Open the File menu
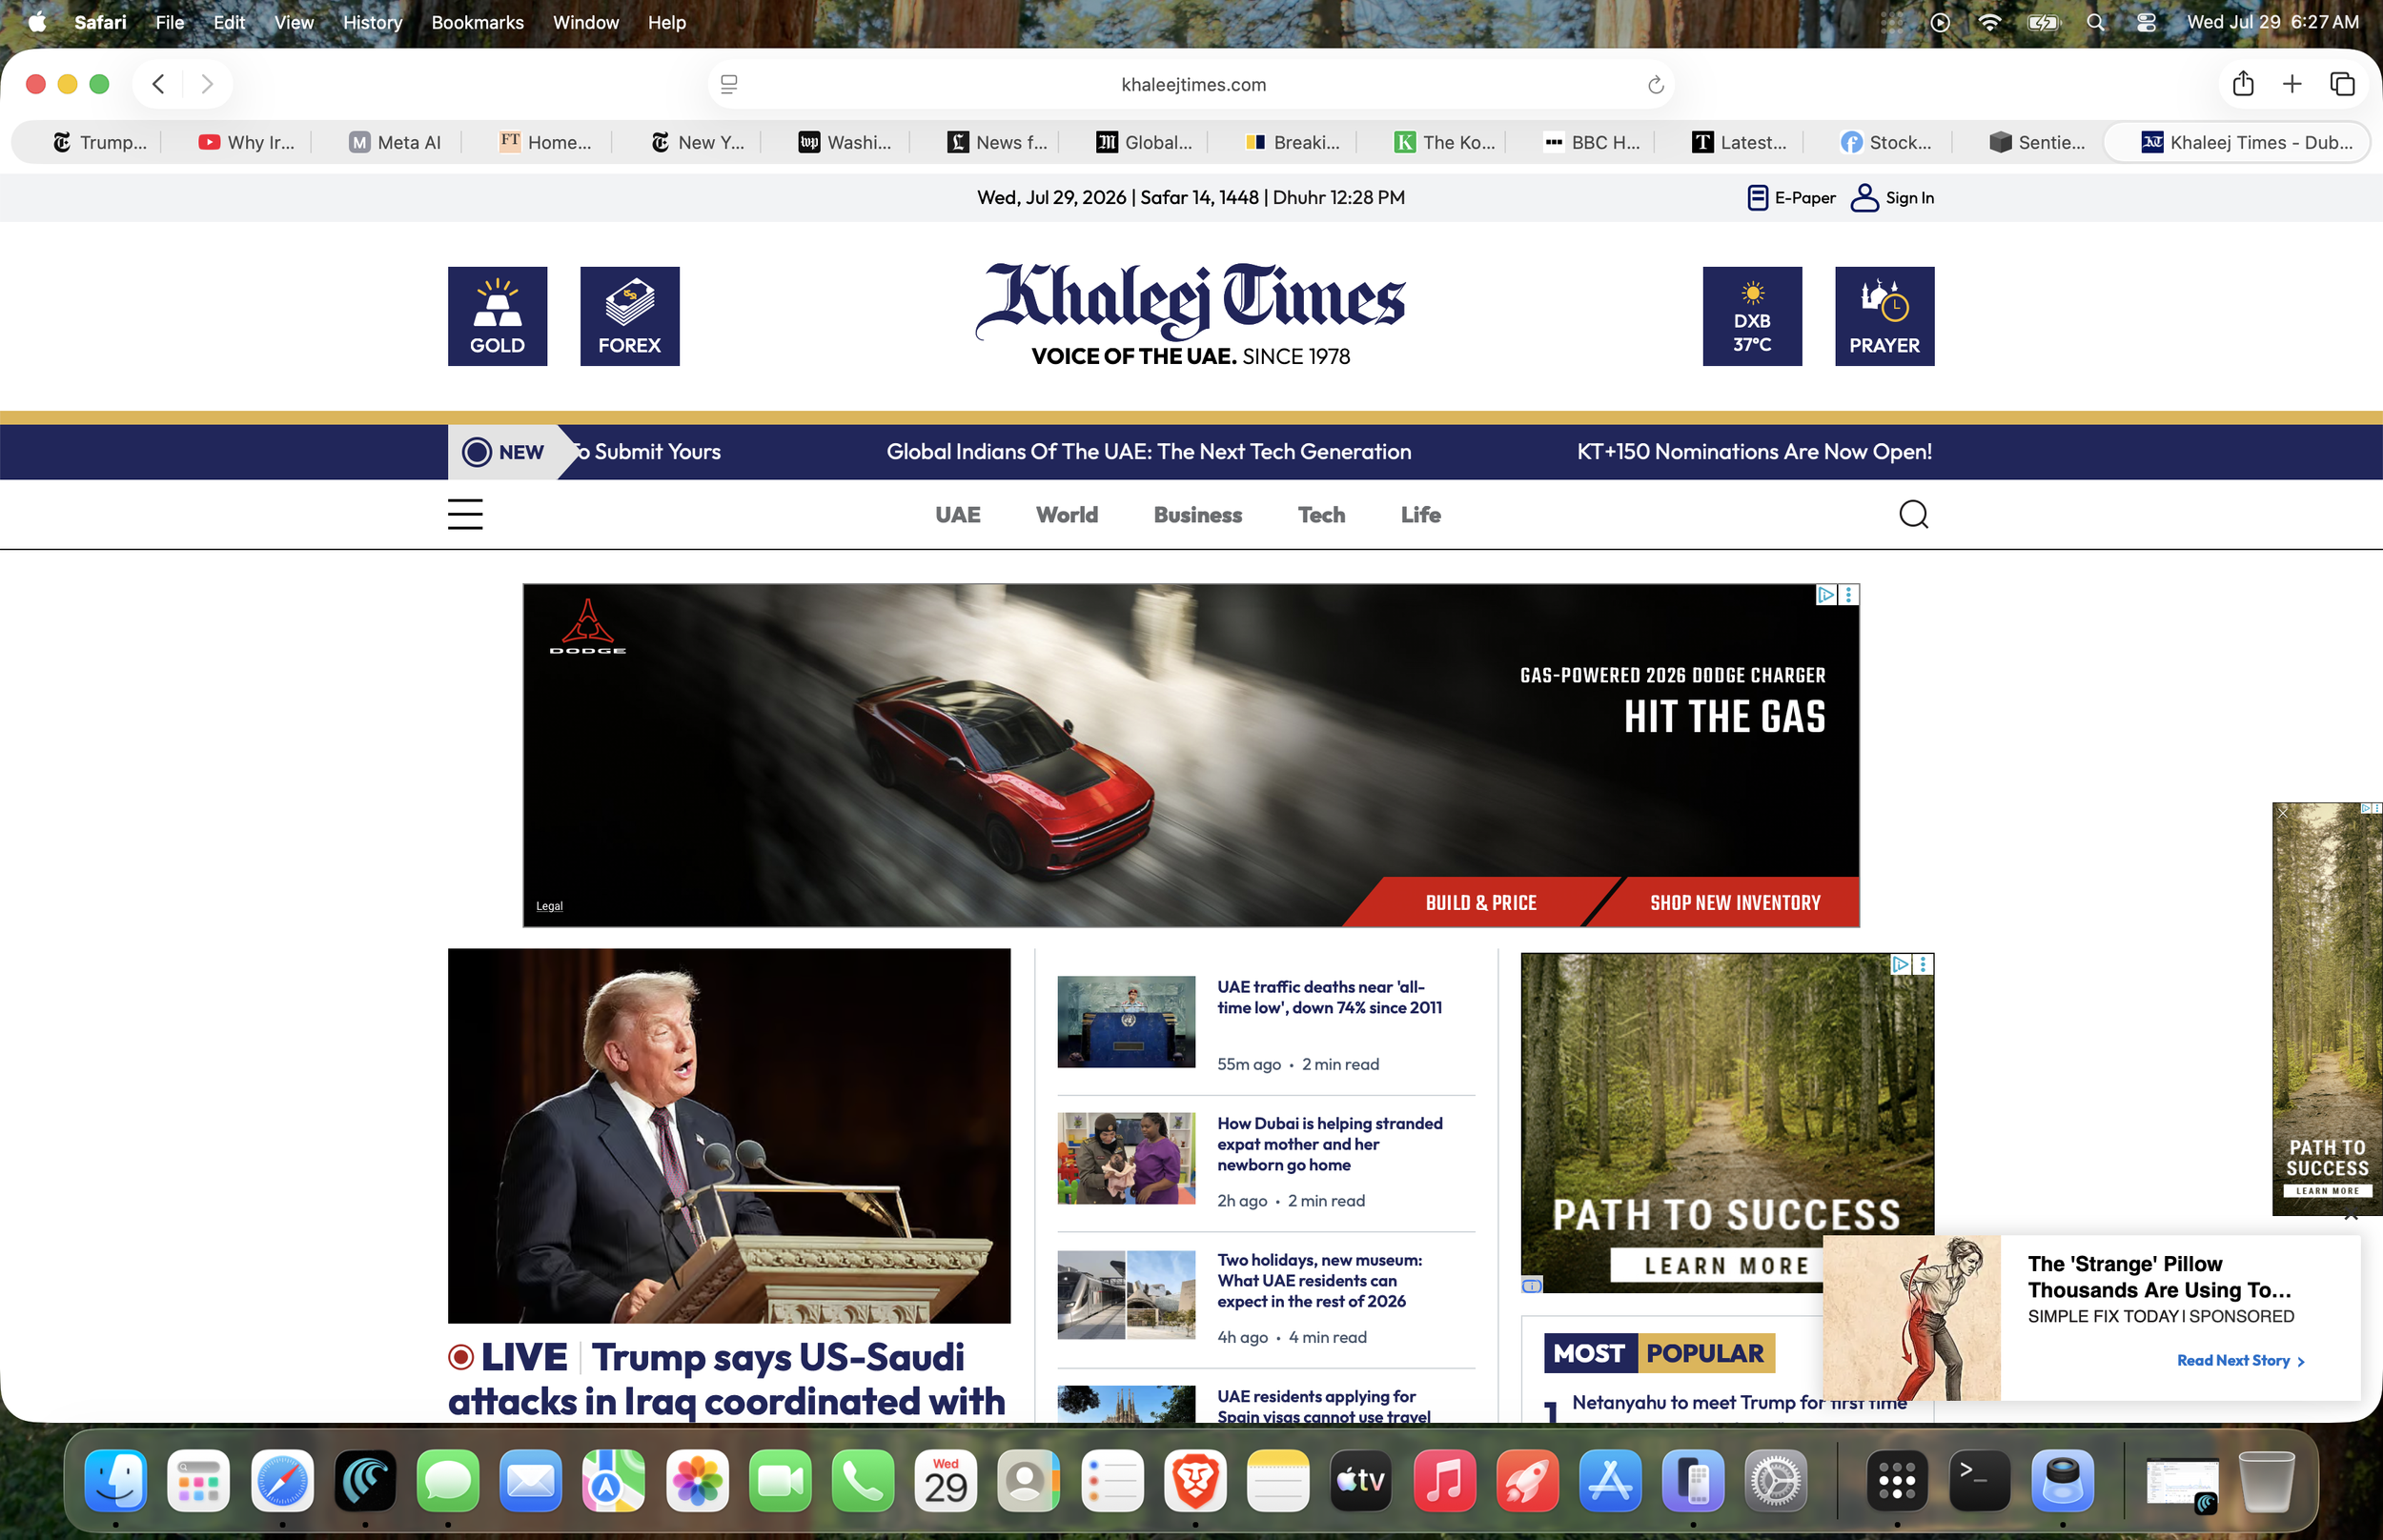This screenshot has width=2383, height=1540. pyautogui.click(x=170, y=22)
